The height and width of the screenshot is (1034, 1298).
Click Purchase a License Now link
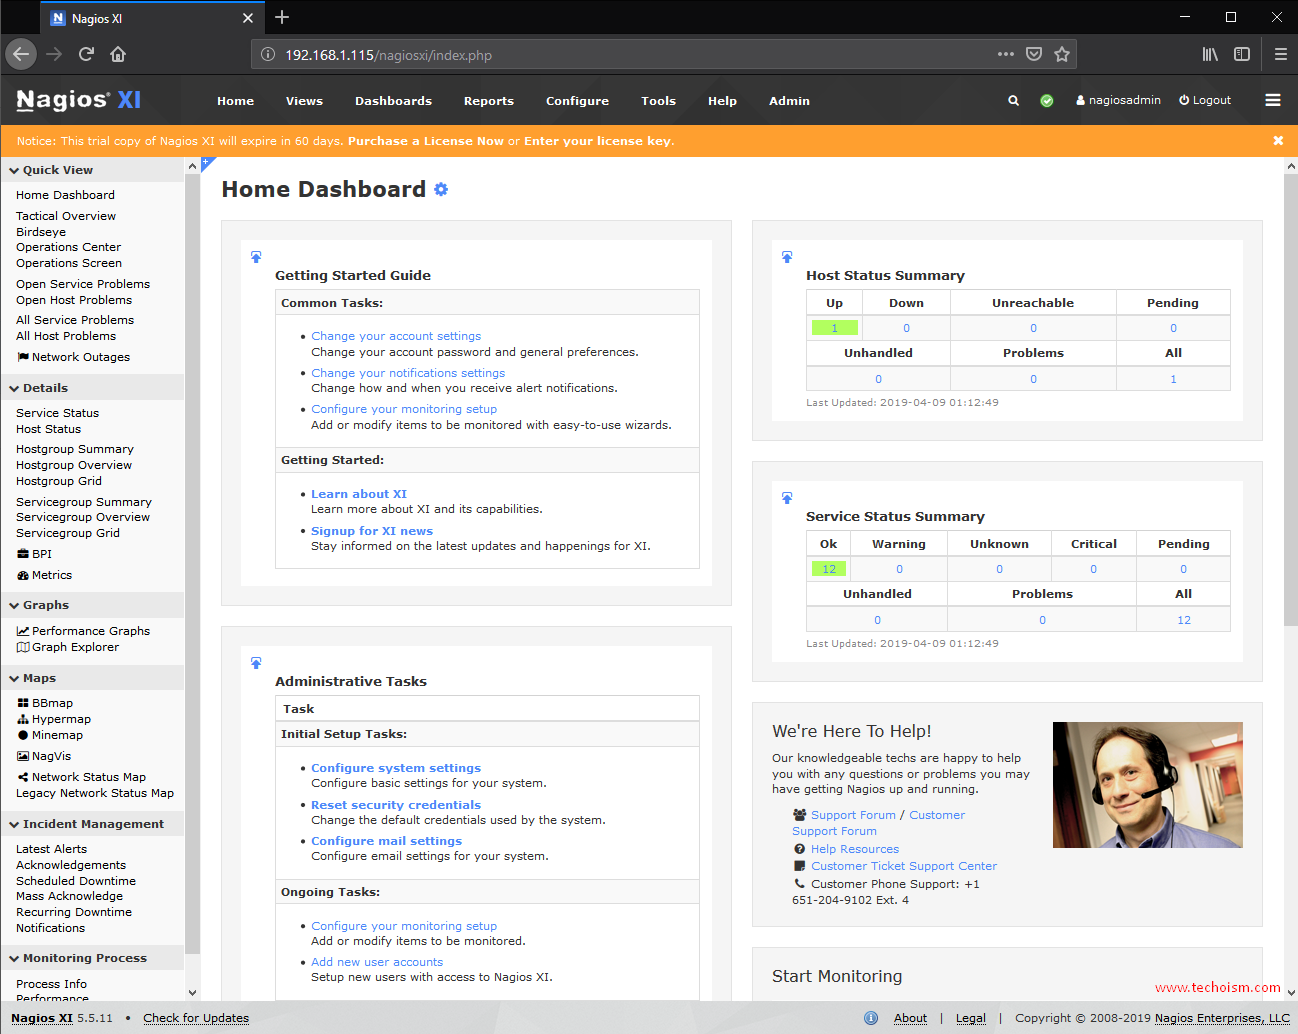pos(426,141)
